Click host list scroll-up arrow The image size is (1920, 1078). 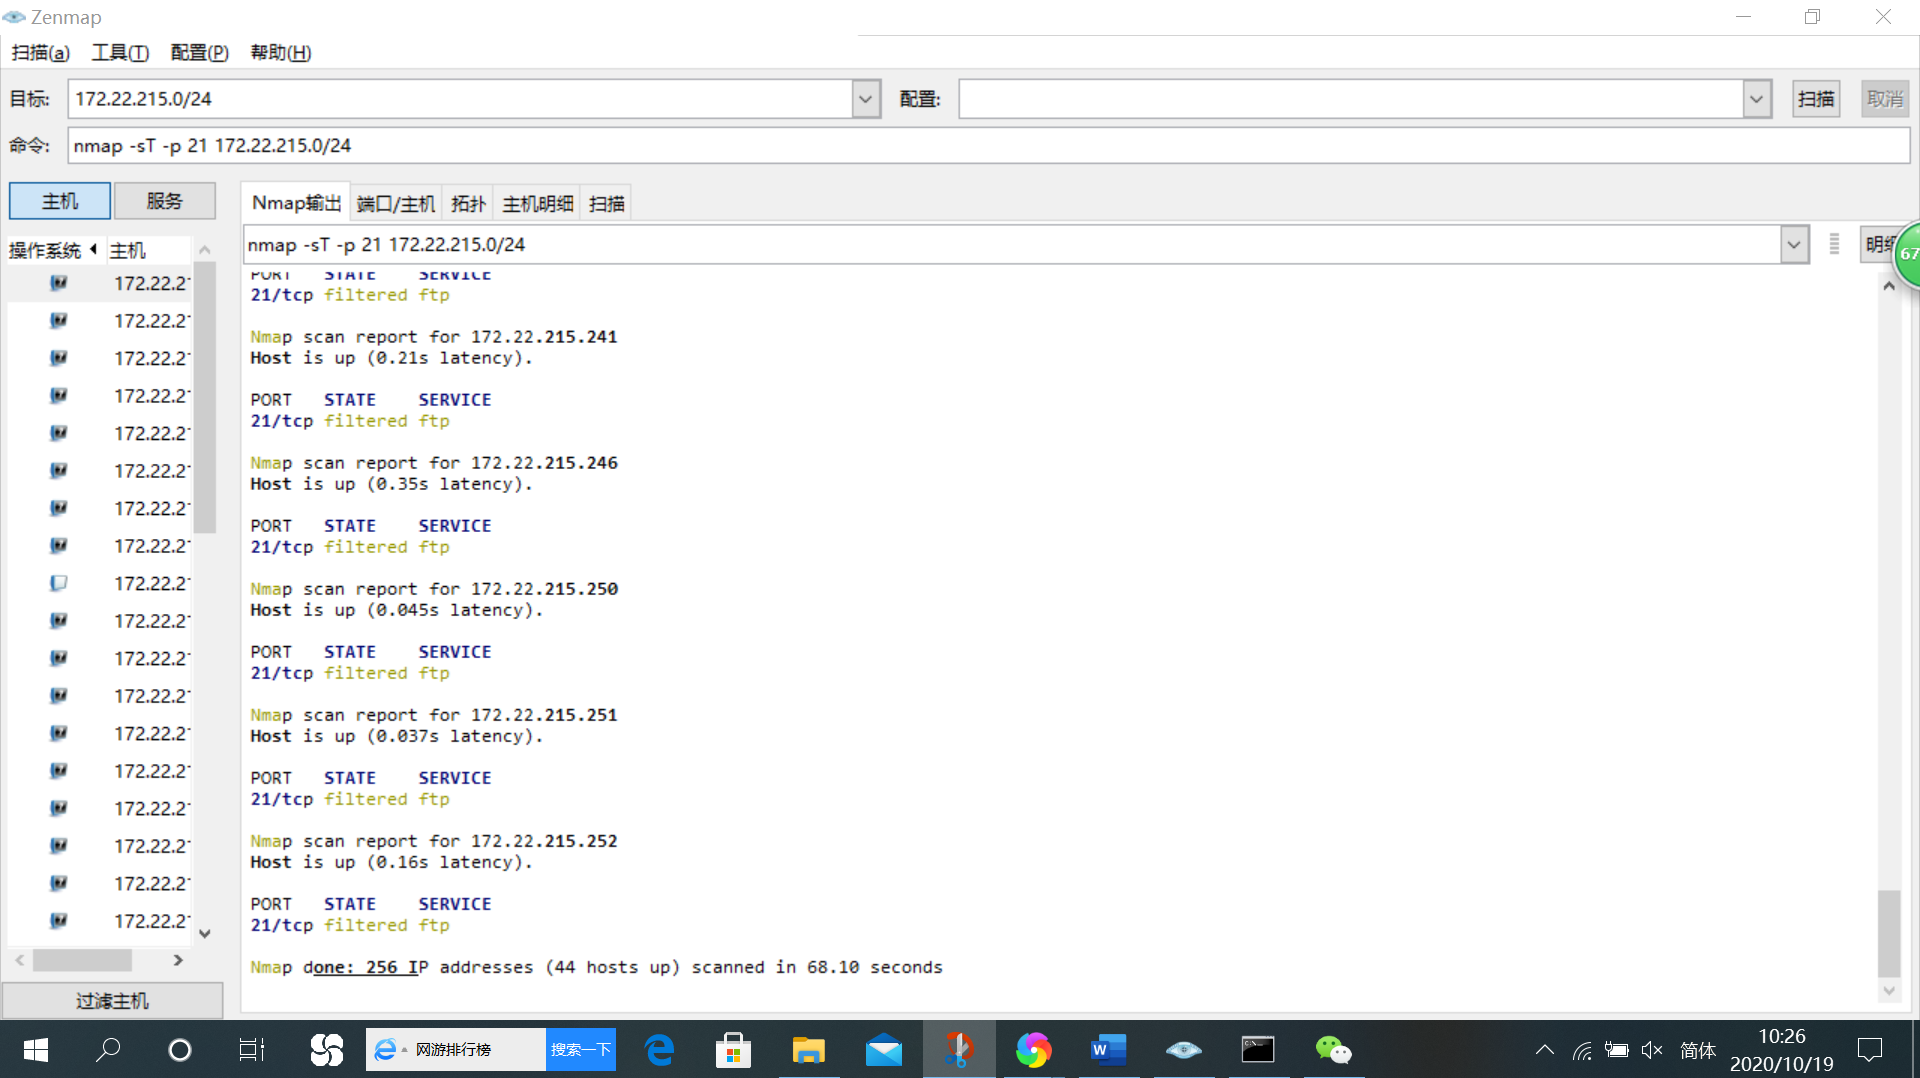pyautogui.click(x=205, y=249)
